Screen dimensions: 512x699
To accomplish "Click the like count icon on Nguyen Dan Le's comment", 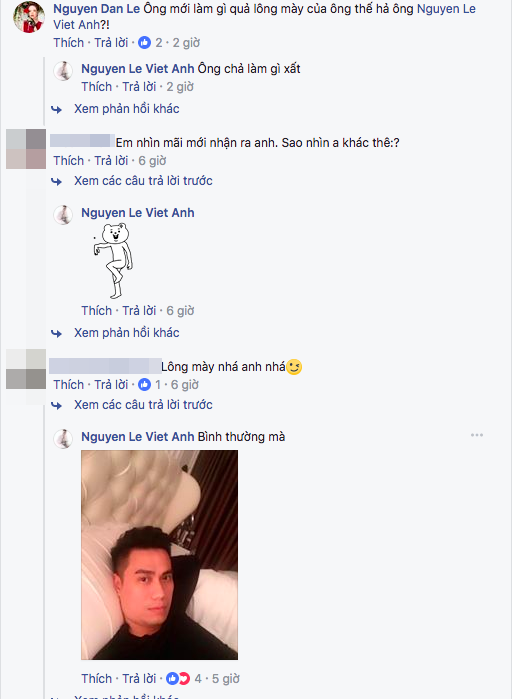I will (x=144, y=43).
